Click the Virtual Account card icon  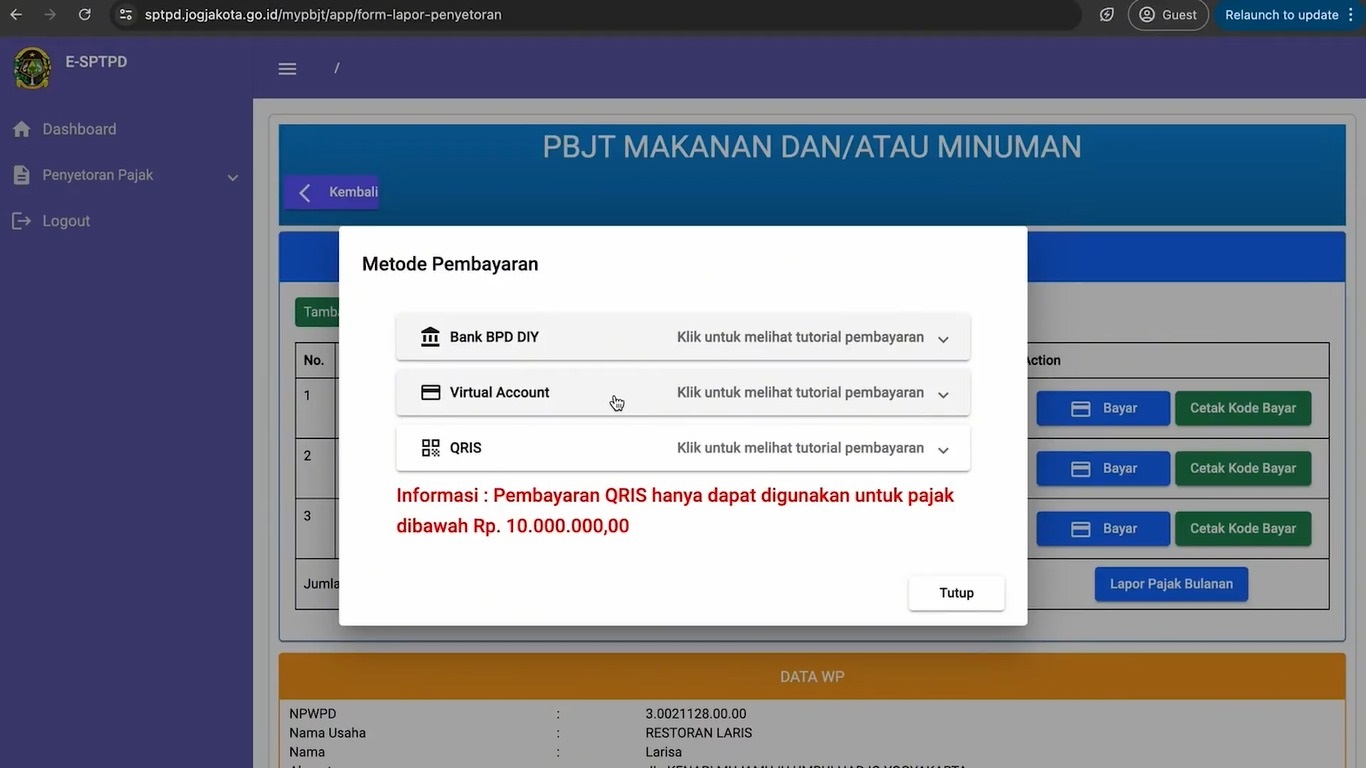pos(430,393)
